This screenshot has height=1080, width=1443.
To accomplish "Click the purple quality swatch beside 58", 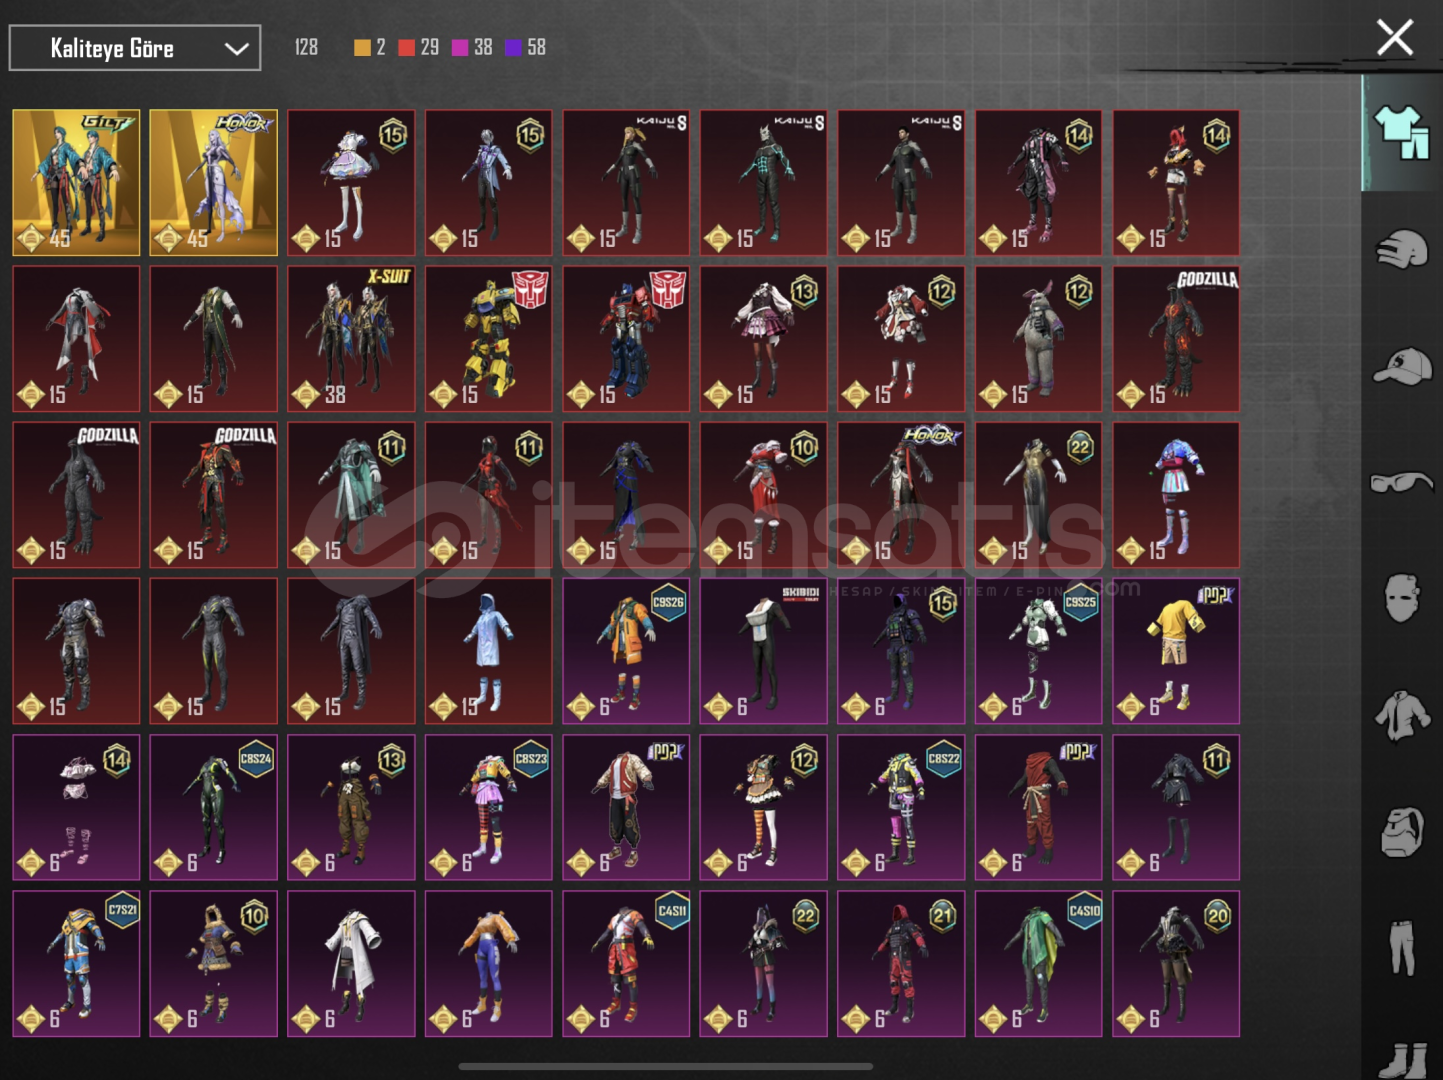I will [x=513, y=48].
